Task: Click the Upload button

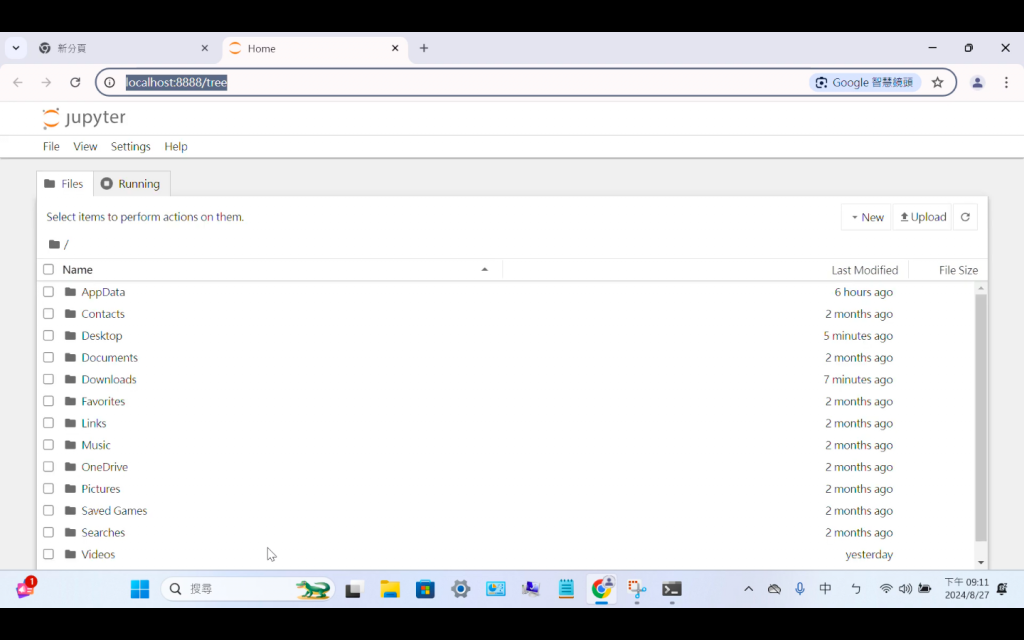Action: [x=923, y=217]
